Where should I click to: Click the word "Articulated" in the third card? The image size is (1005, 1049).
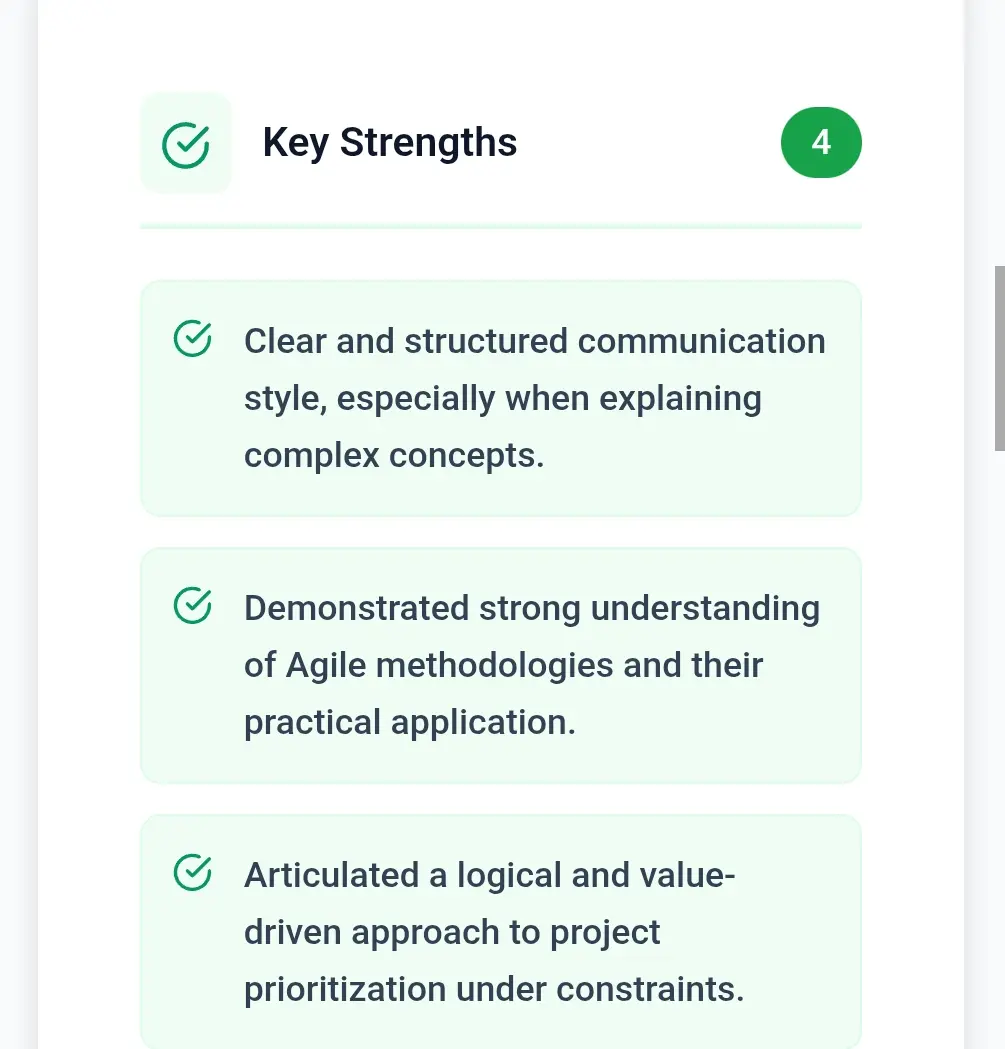(331, 875)
